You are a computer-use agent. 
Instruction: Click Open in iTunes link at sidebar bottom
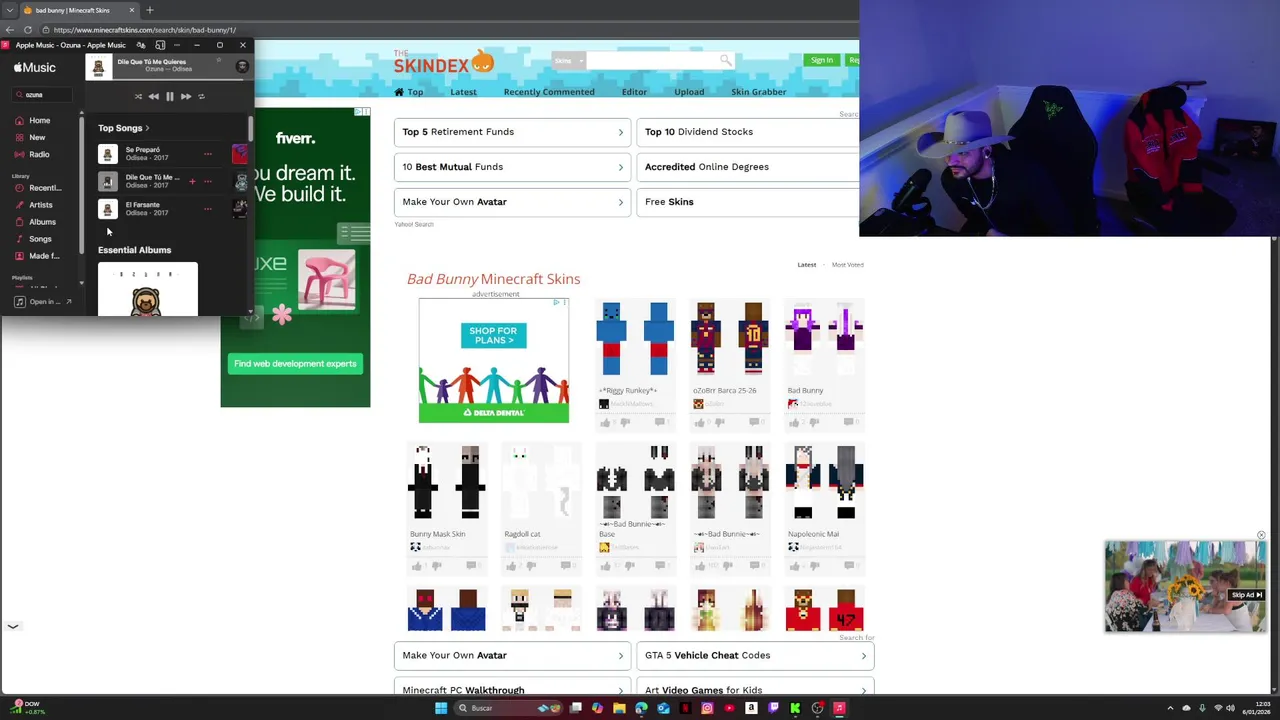click(43, 301)
